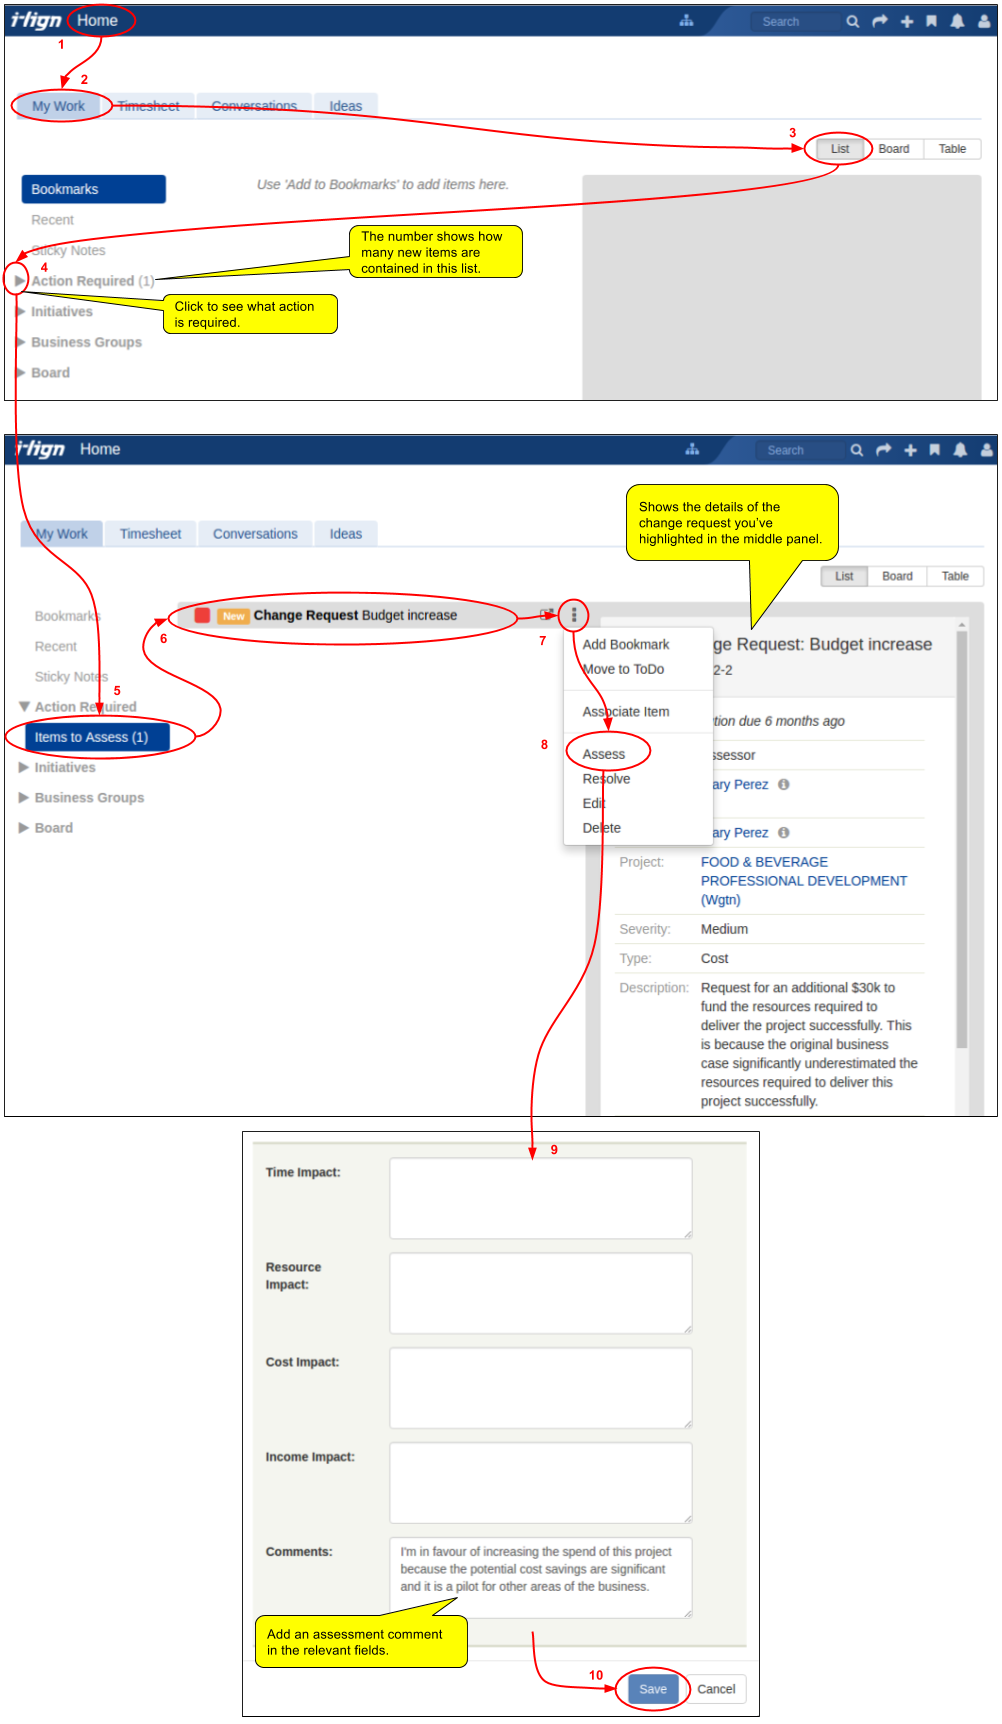
Task: Click plus add icon in second screenshot header
Action: [910, 450]
